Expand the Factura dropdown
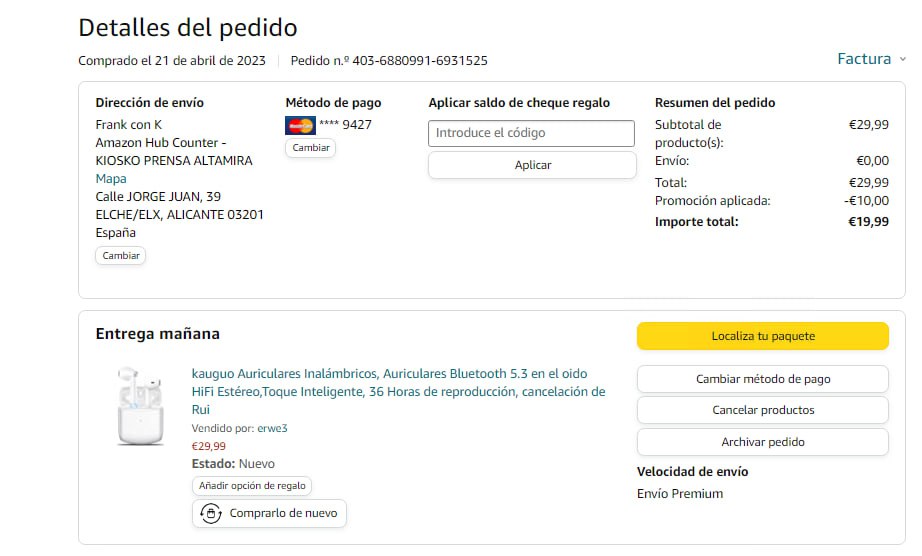This screenshot has height=556, width=922. (864, 59)
